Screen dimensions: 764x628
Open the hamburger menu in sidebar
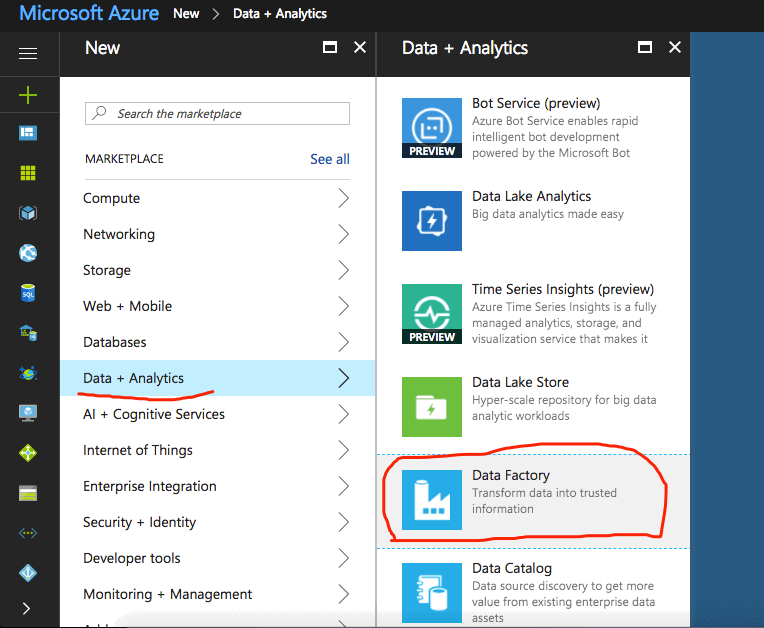click(x=28, y=53)
